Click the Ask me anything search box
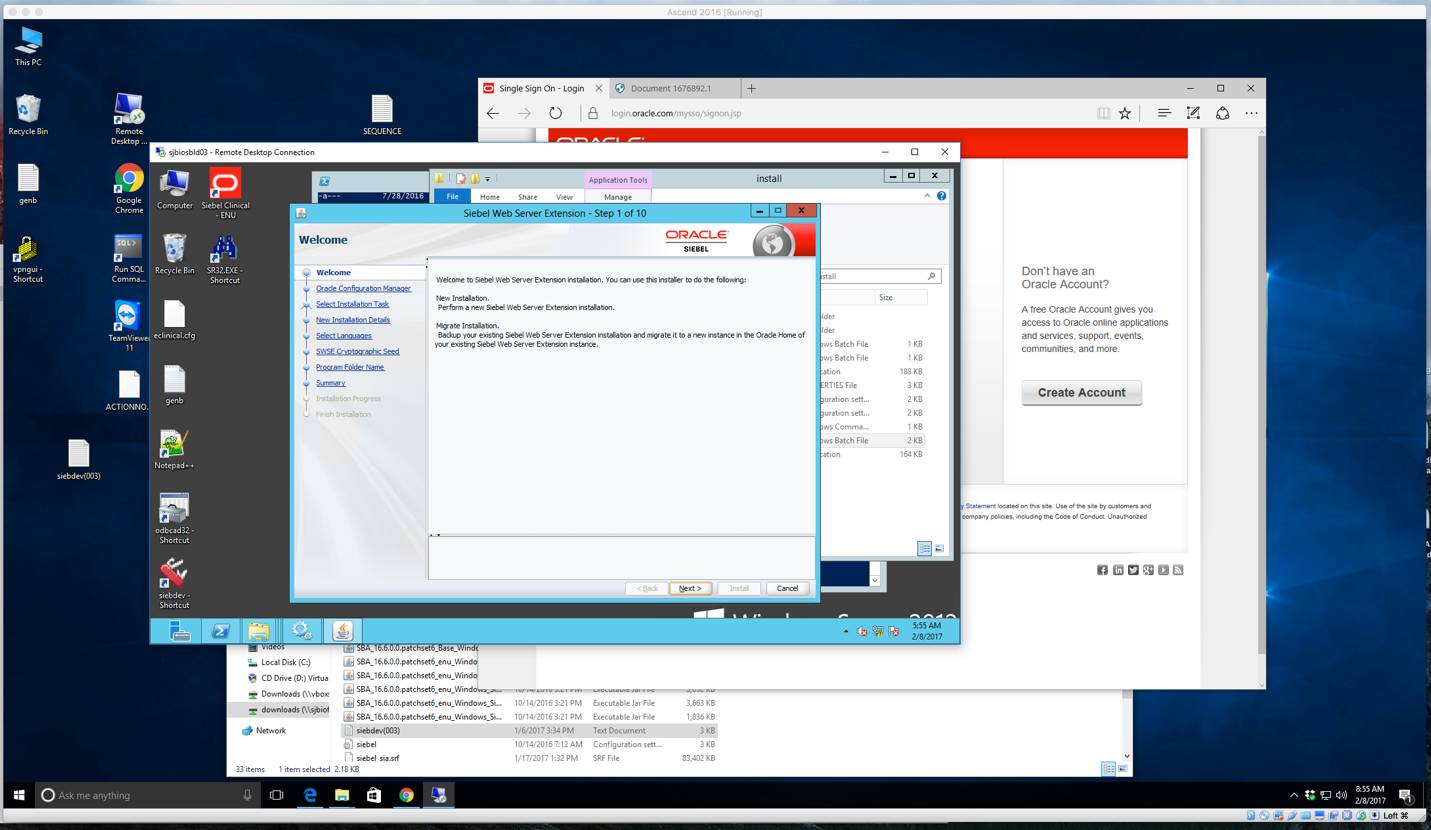Image resolution: width=1431 pixels, height=830 pixels. click(148, 795)
